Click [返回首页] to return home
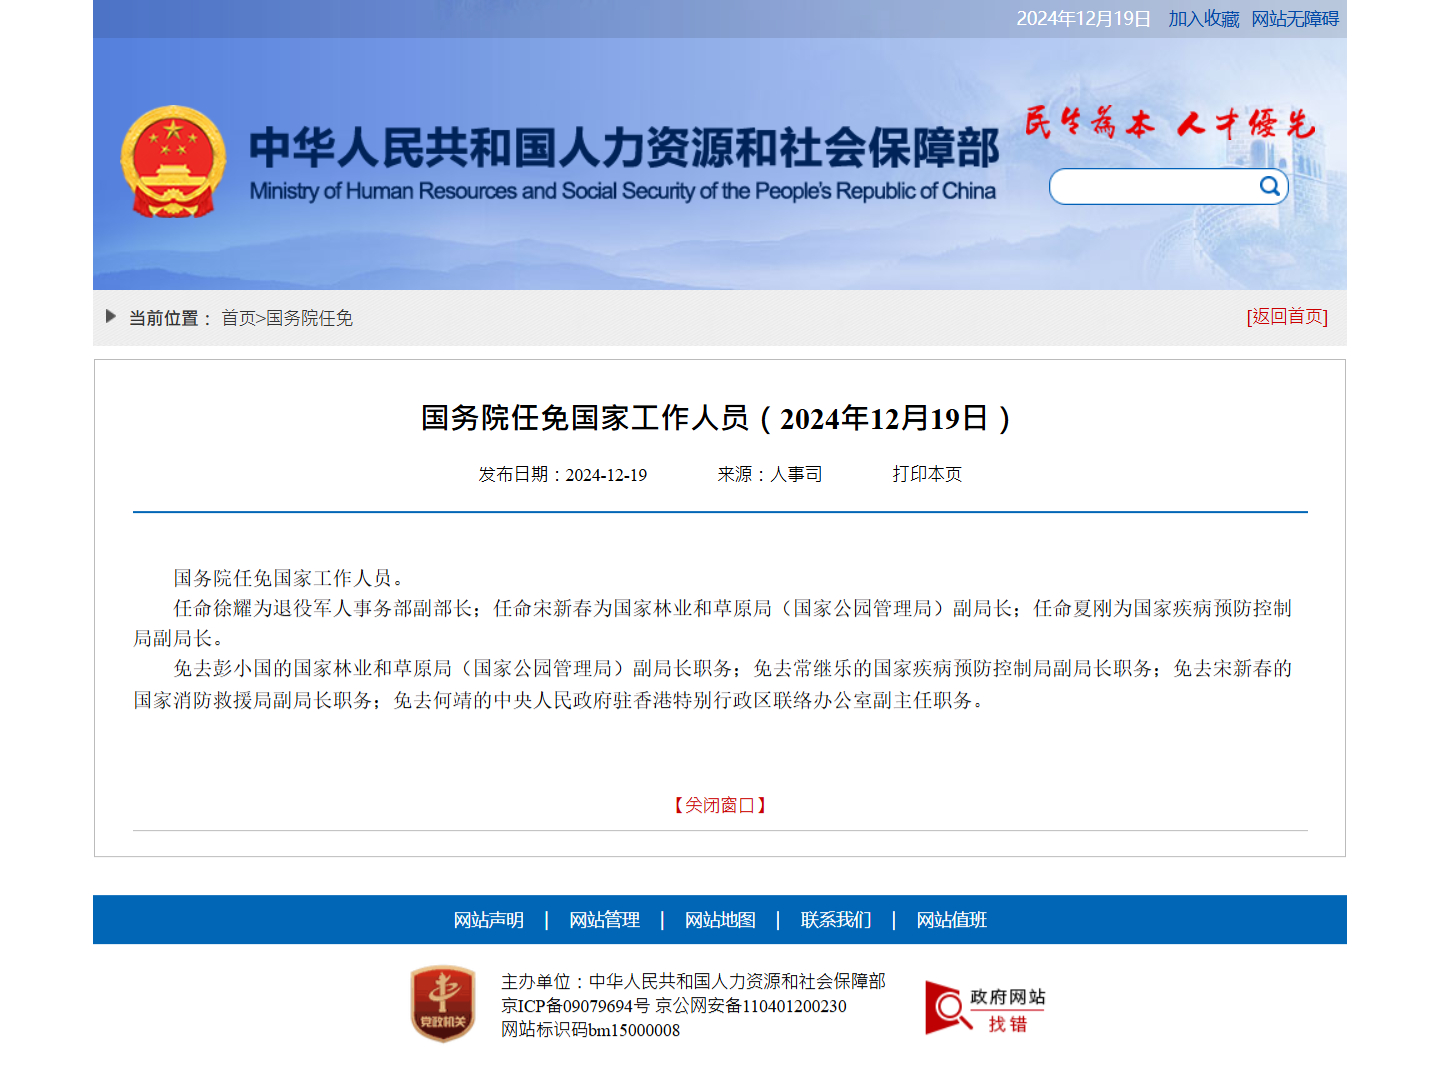 point(1286,317)
